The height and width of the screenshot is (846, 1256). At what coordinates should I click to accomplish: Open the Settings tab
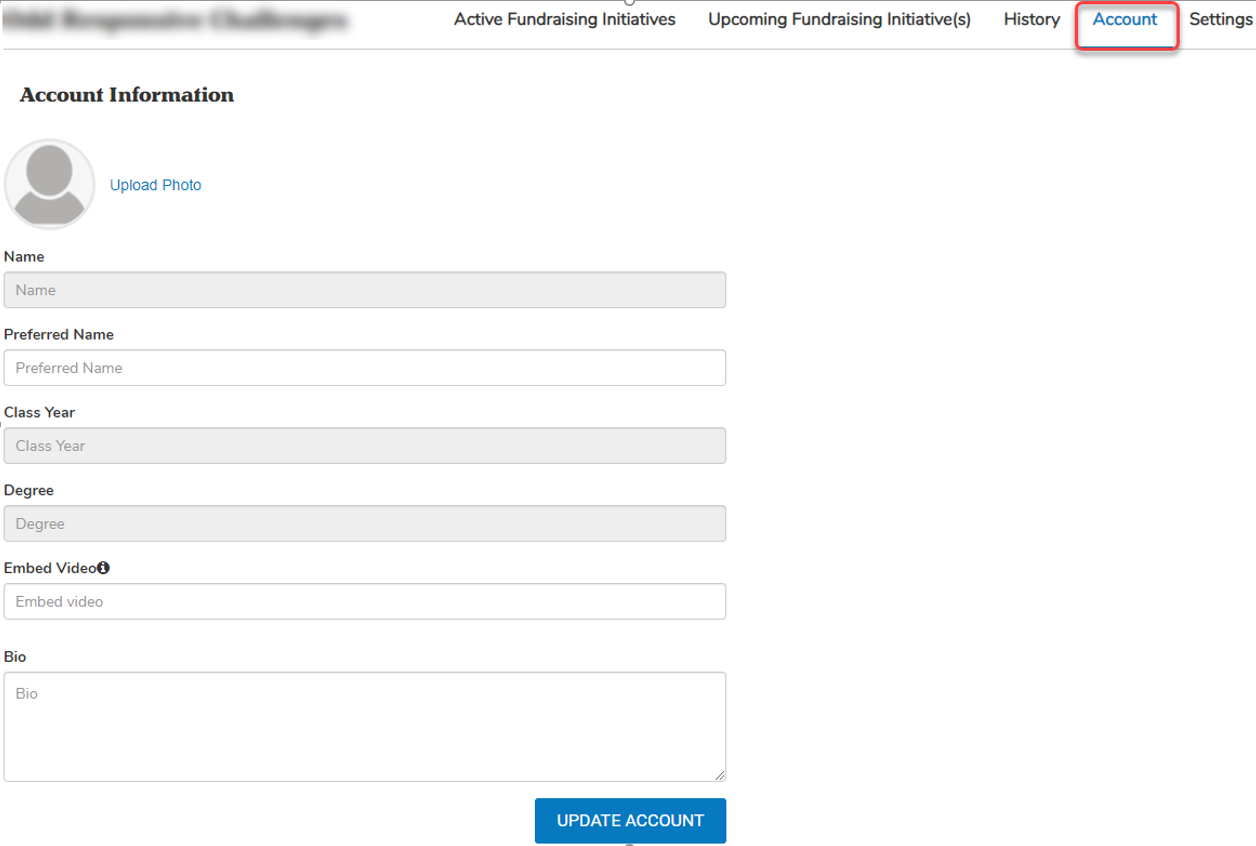click(1220, 20)
